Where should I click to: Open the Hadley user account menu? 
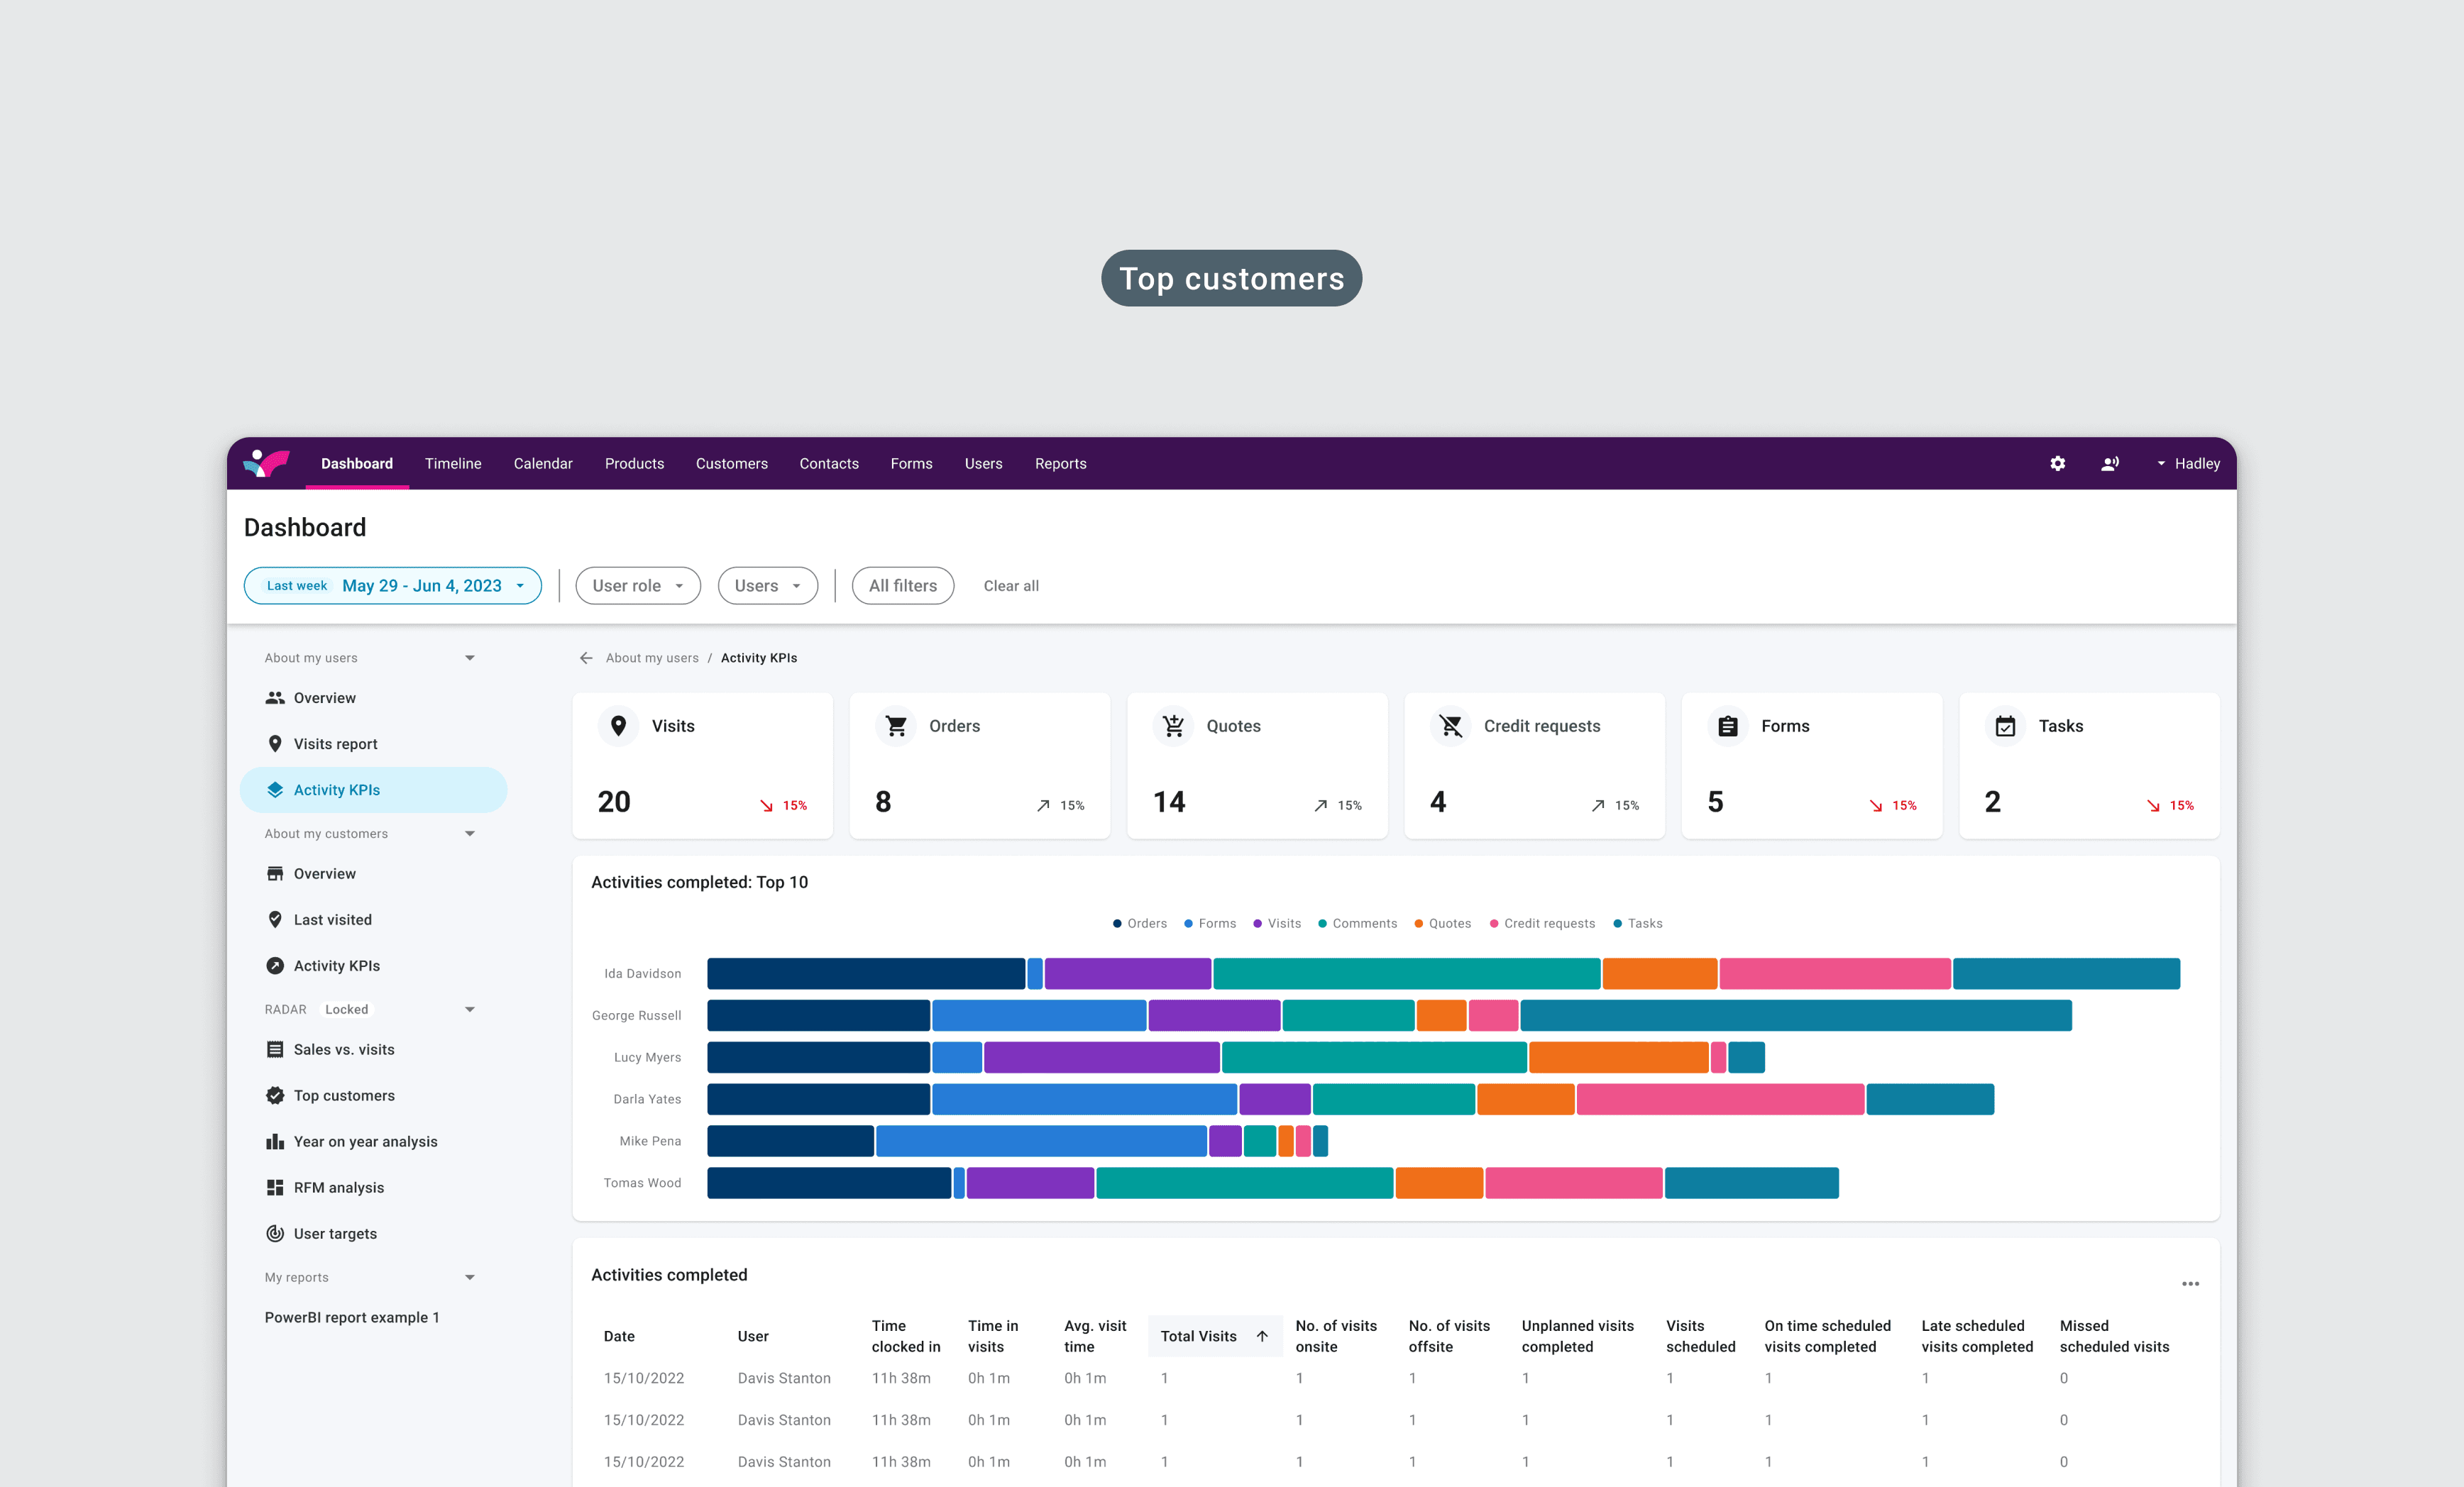[x=2187, y=463]
